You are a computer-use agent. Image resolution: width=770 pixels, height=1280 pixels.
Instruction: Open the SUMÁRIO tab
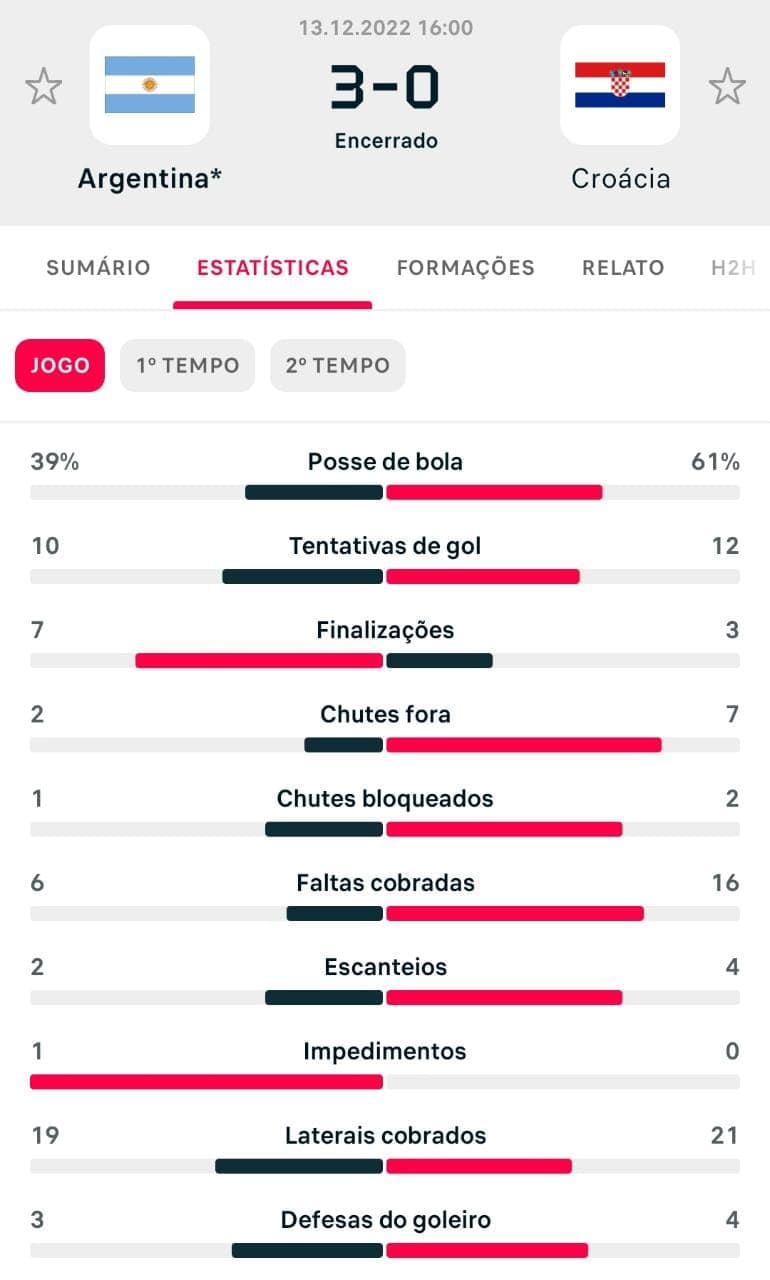coord(98,268)
